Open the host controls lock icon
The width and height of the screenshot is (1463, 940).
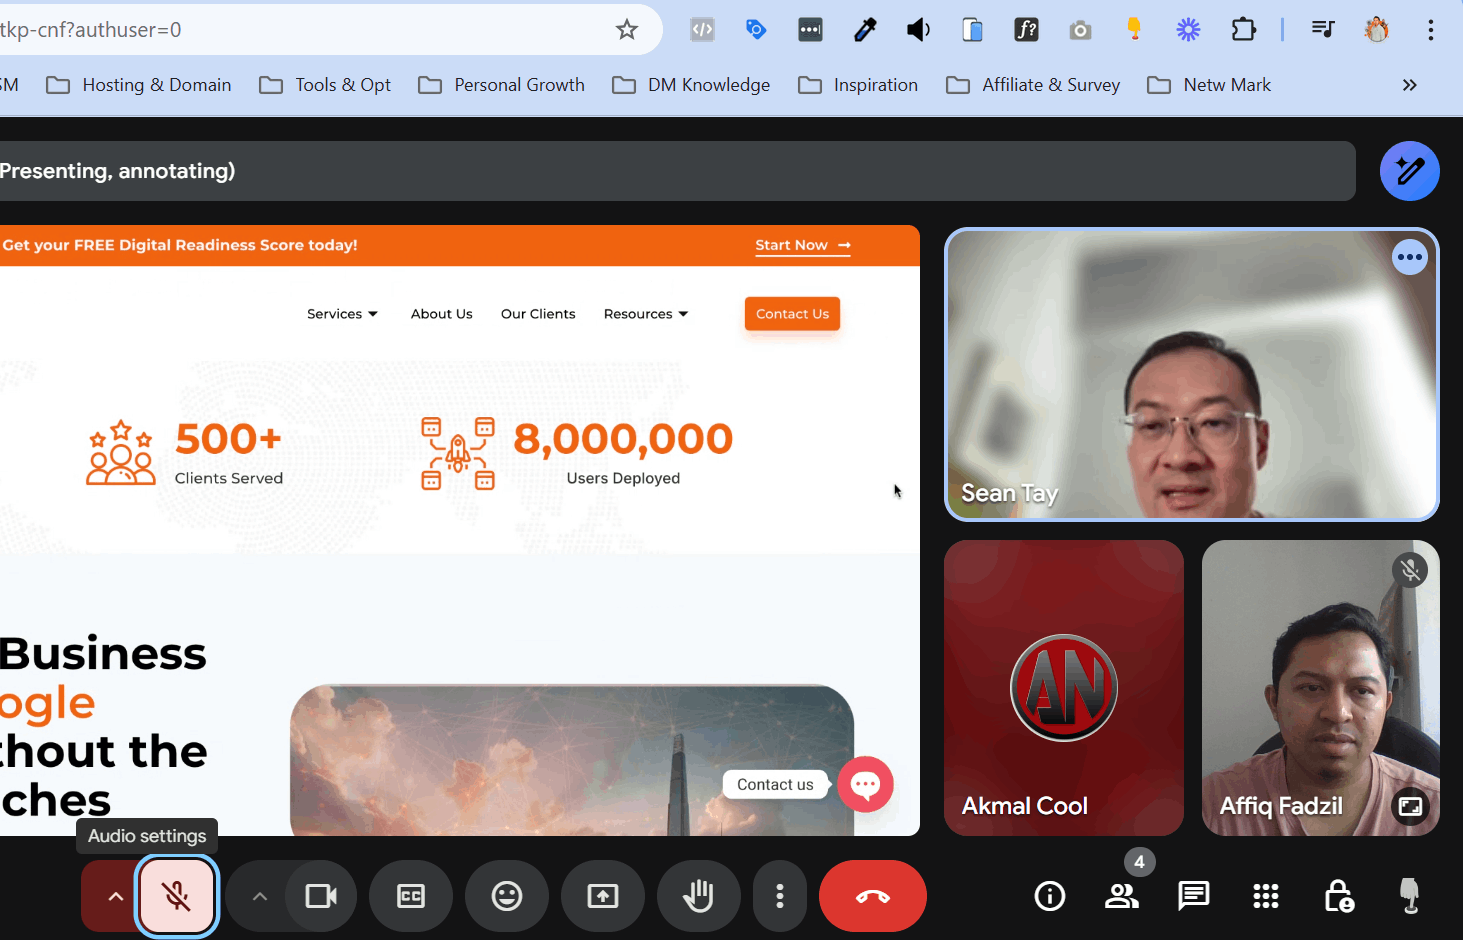(1338, 896)
